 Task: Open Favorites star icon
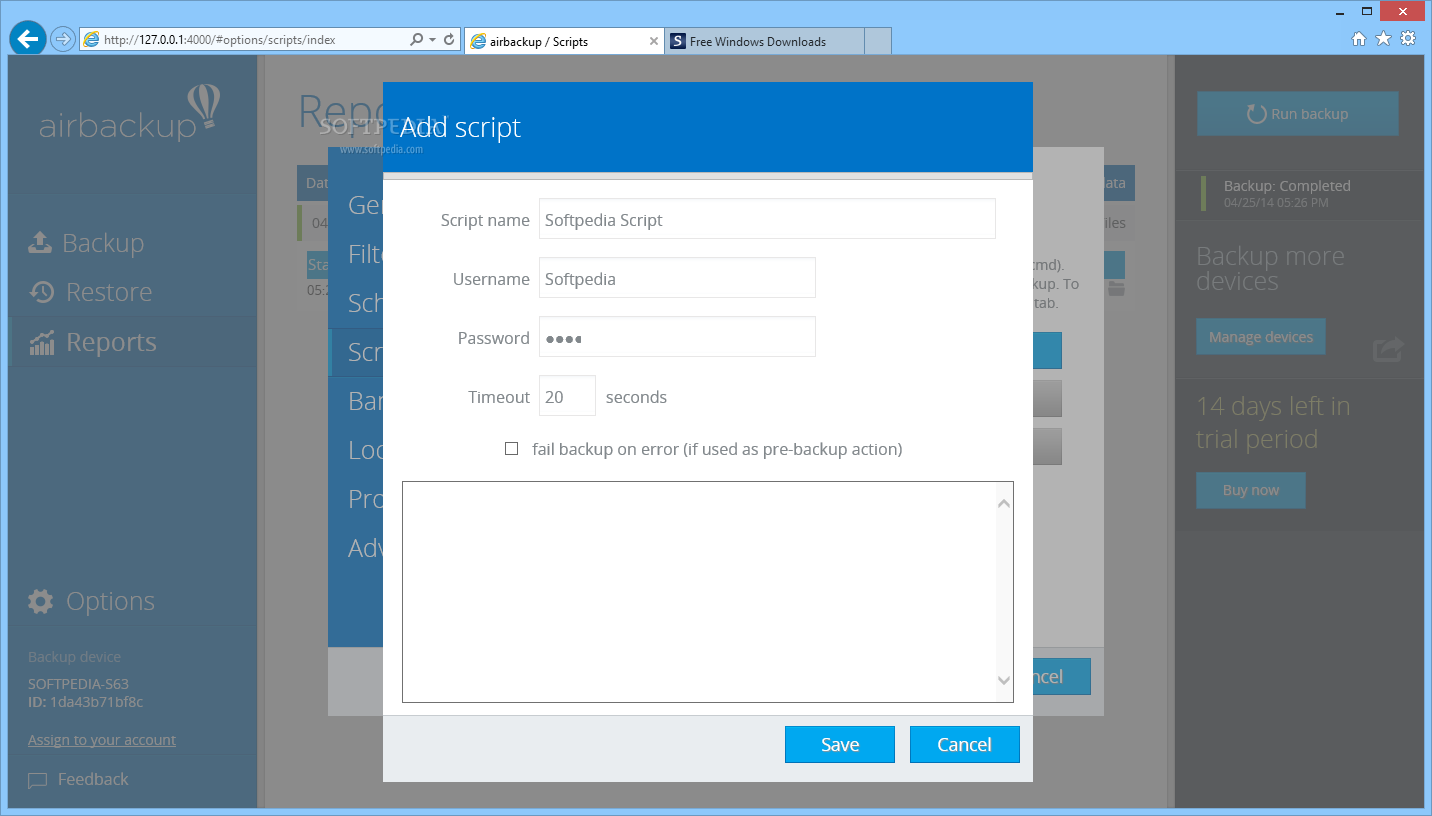click(x=1383, y=39)
